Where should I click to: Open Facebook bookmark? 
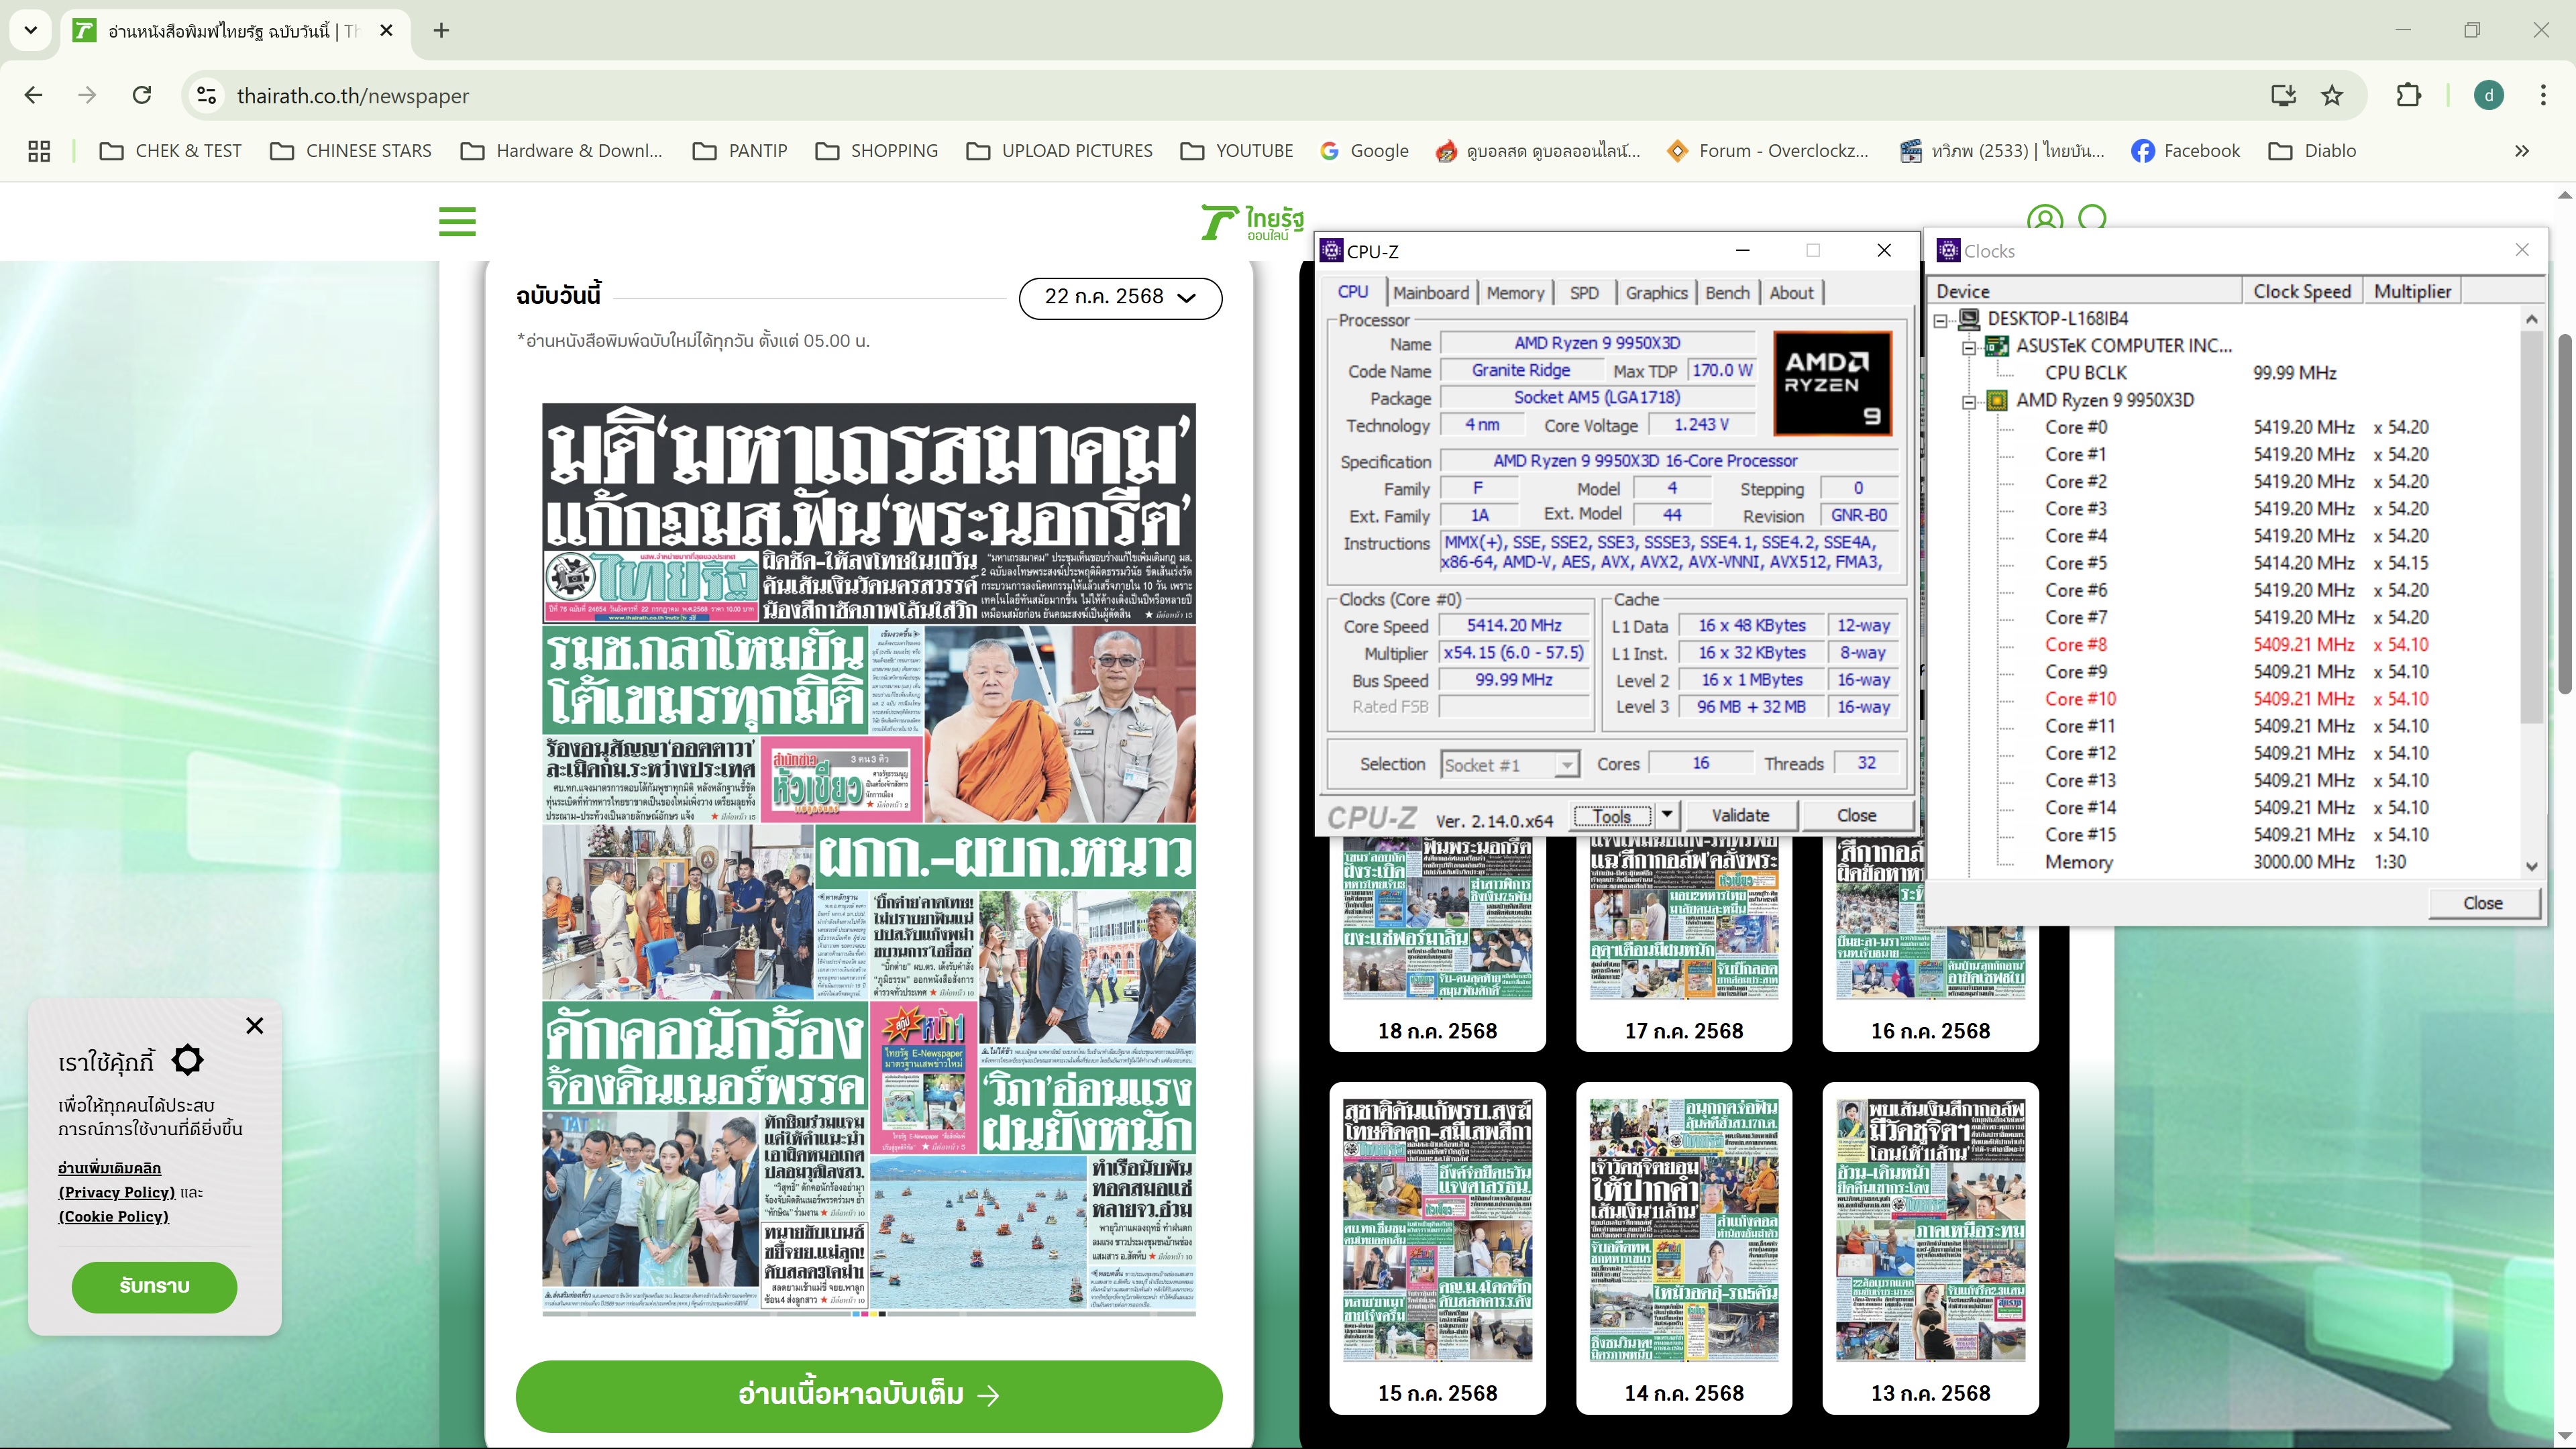click(x=2185, y=151)
